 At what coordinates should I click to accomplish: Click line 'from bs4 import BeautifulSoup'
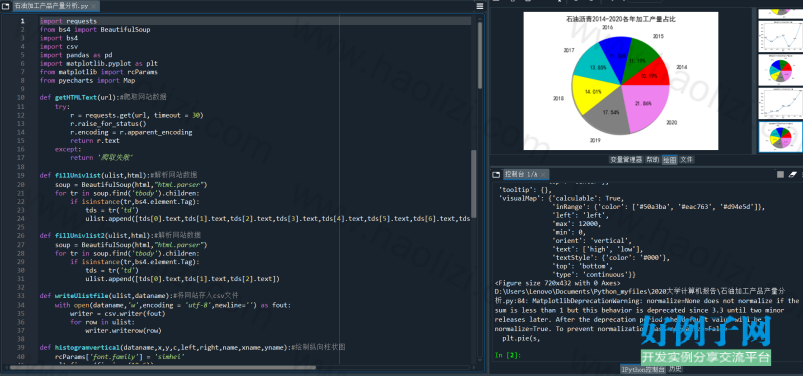(95, 30)
